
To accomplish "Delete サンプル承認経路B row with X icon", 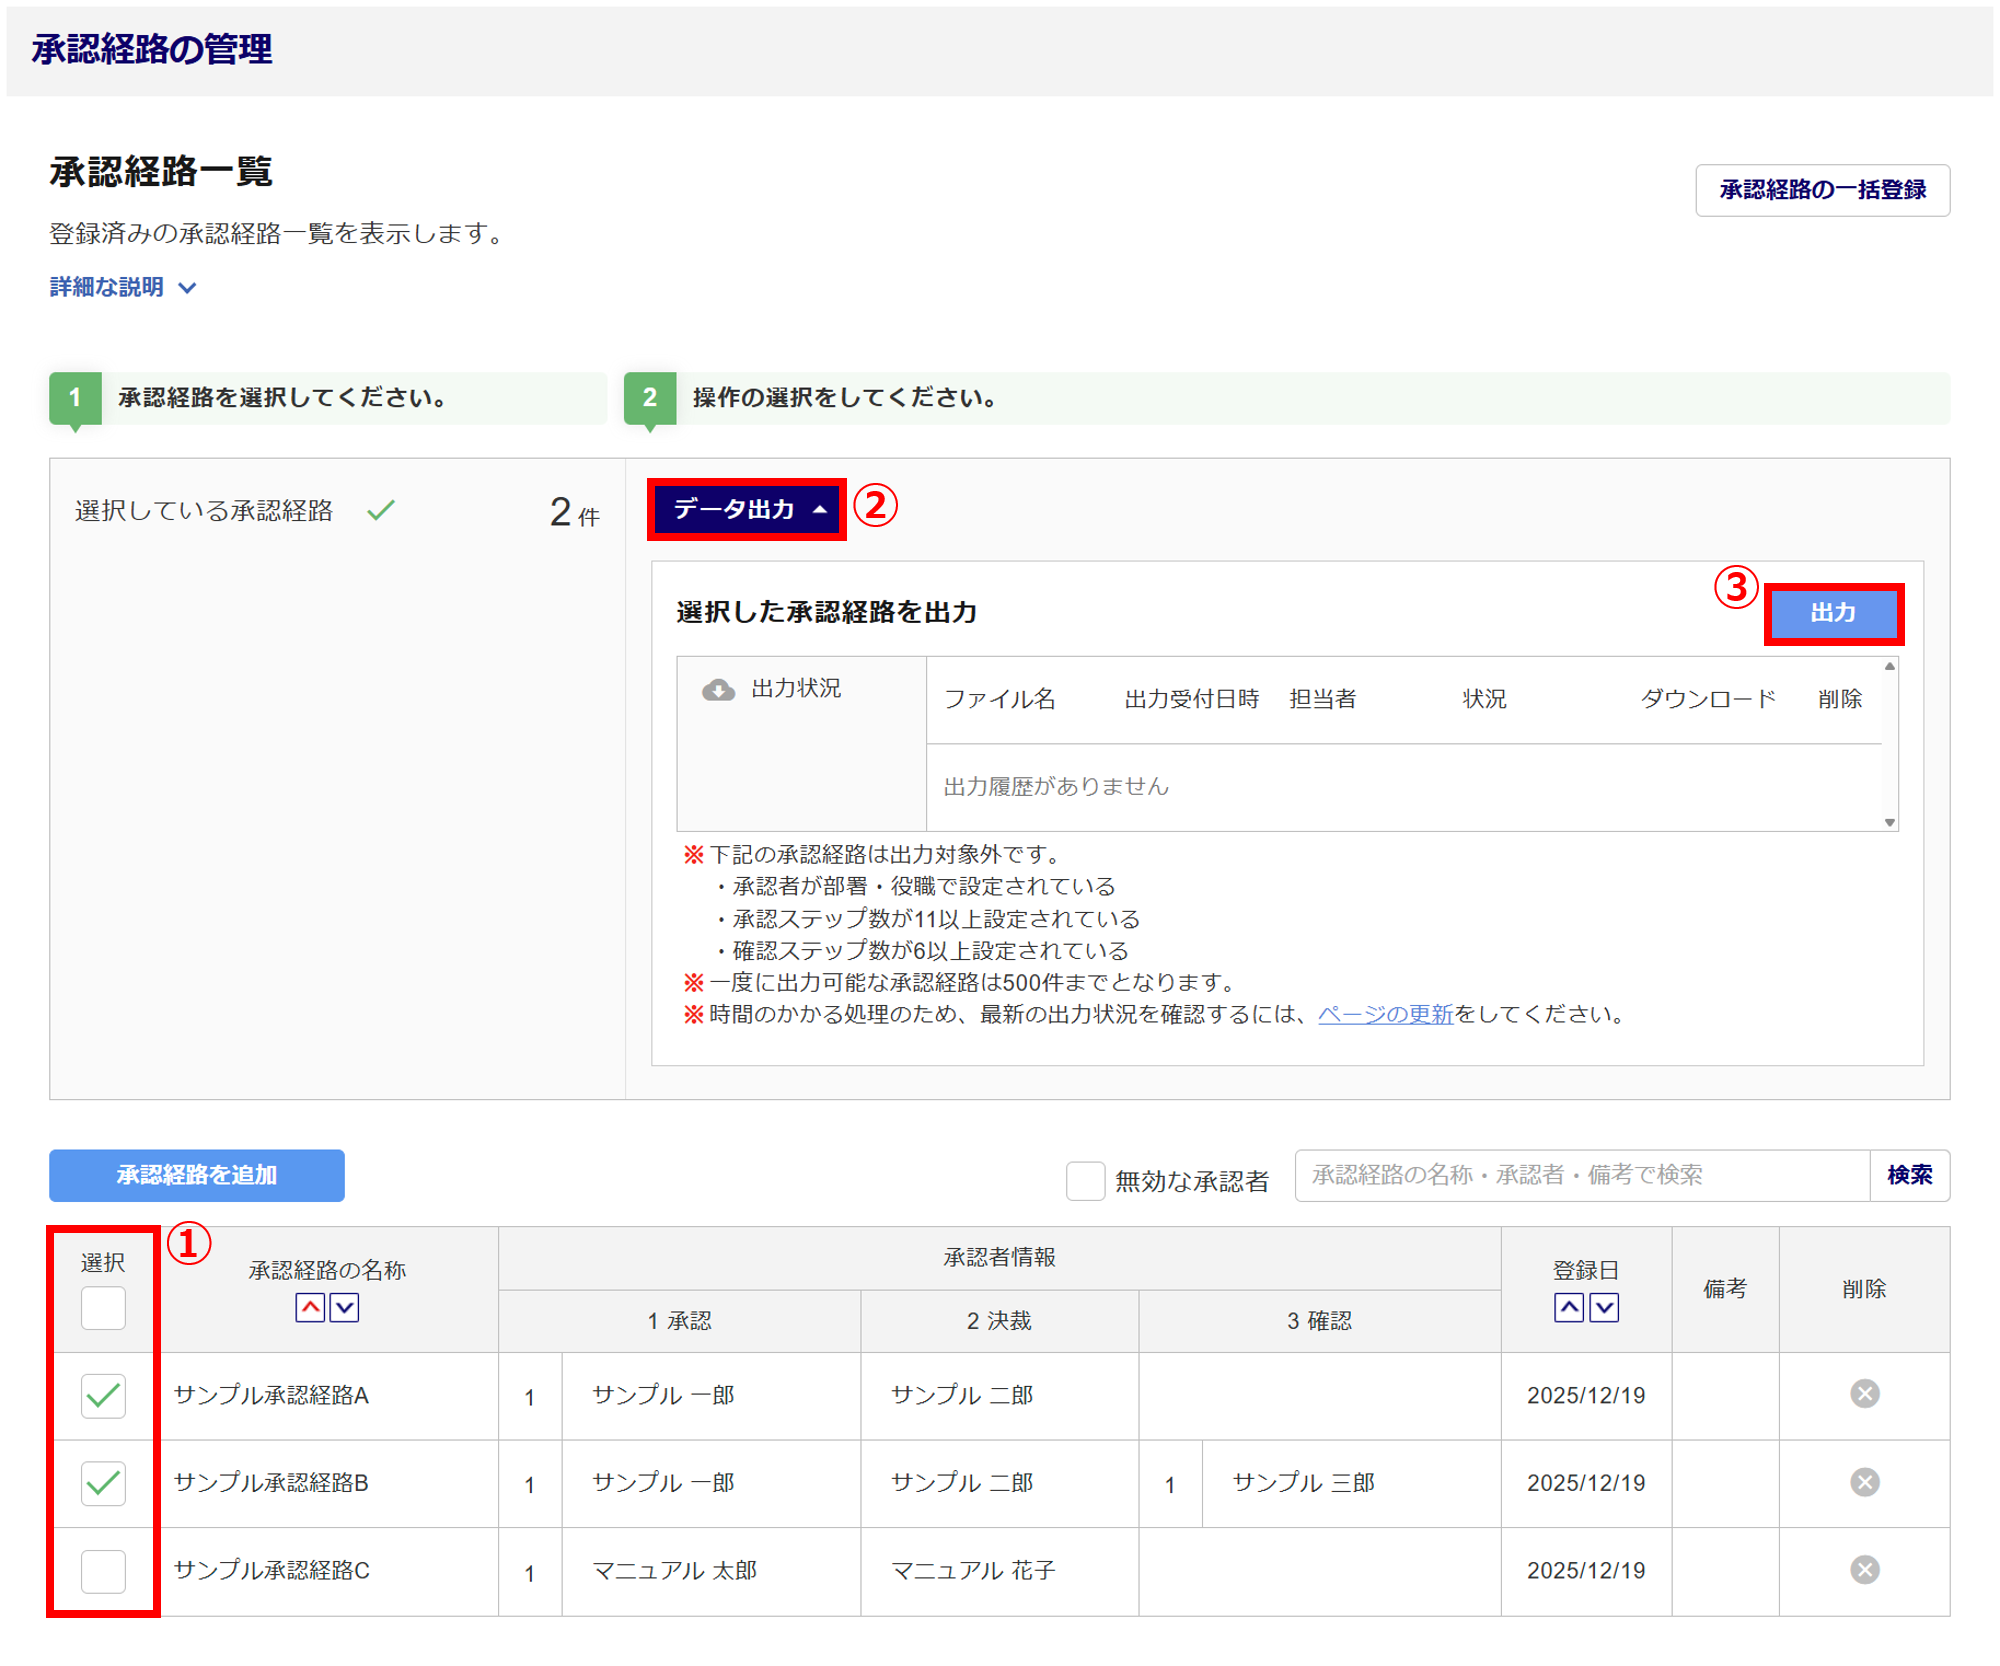I will coord(1864,1481).
